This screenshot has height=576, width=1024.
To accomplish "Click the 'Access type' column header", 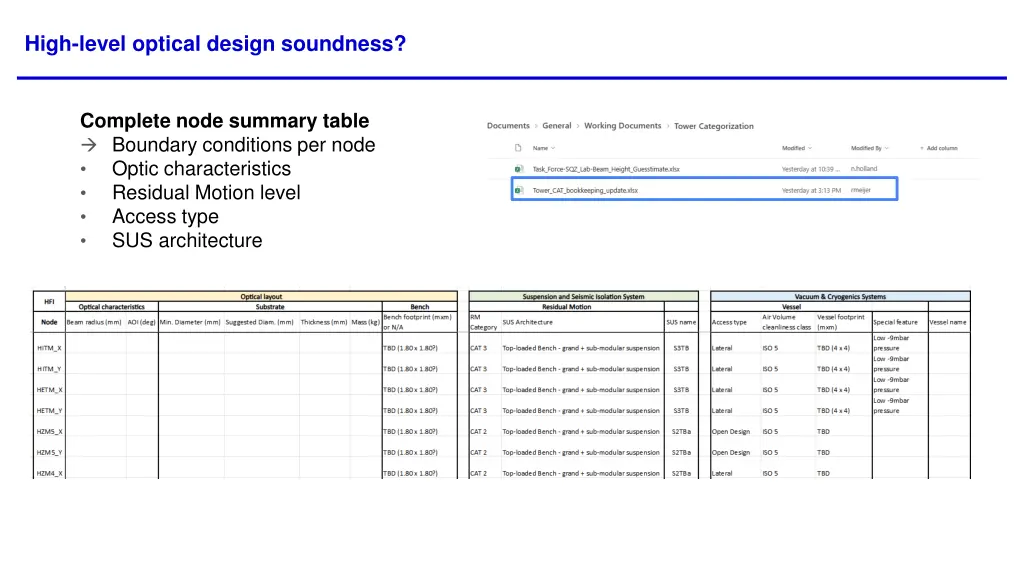I will pyautogui.click(x=735, y=322).
